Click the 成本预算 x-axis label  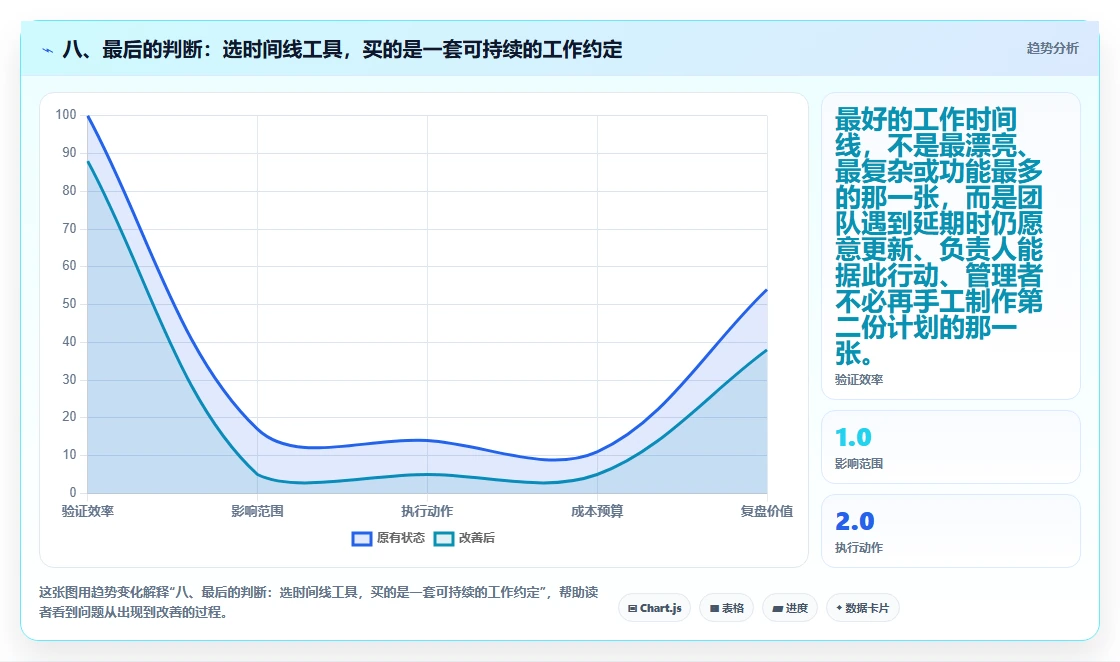click(x=597, y=511)
